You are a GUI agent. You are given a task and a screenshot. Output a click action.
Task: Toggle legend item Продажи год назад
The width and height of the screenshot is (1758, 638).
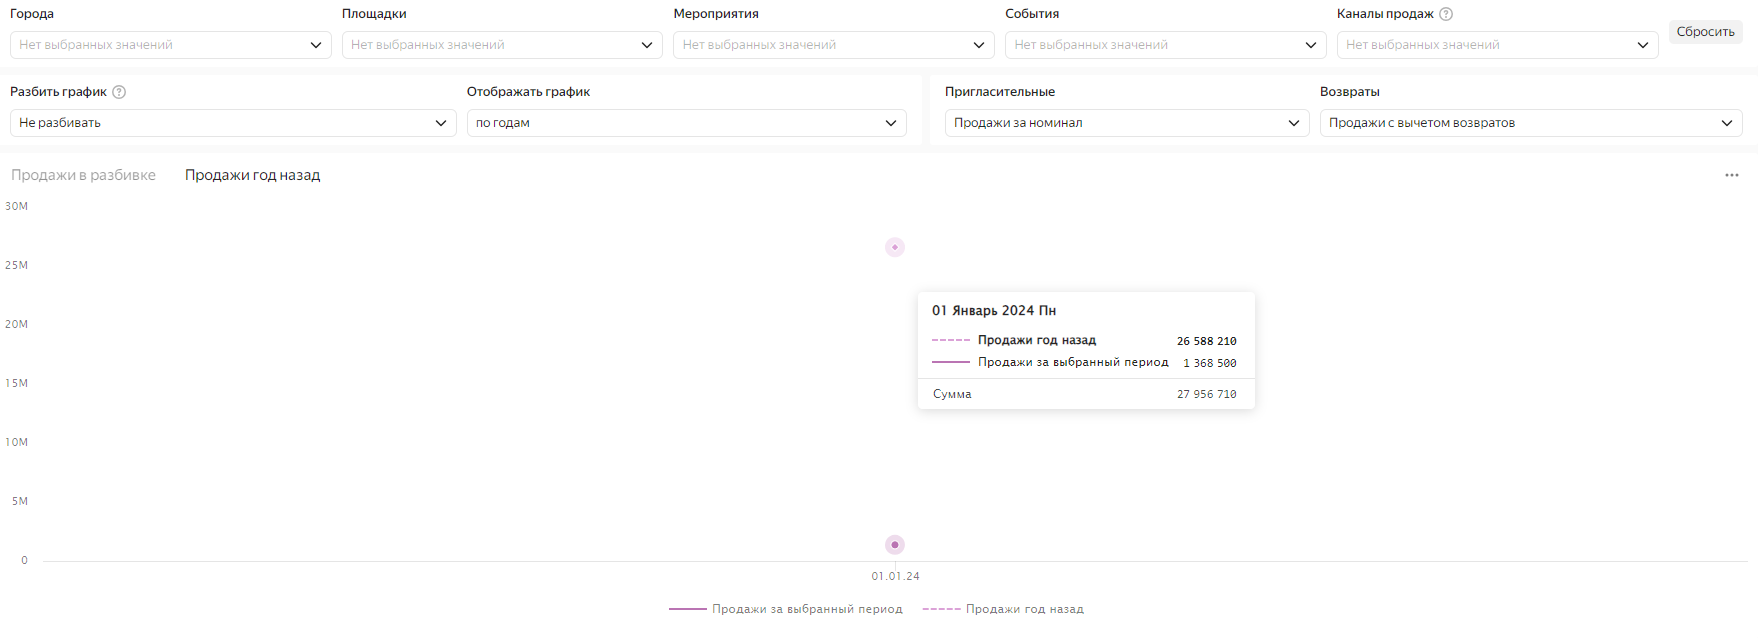point(1003,609)
